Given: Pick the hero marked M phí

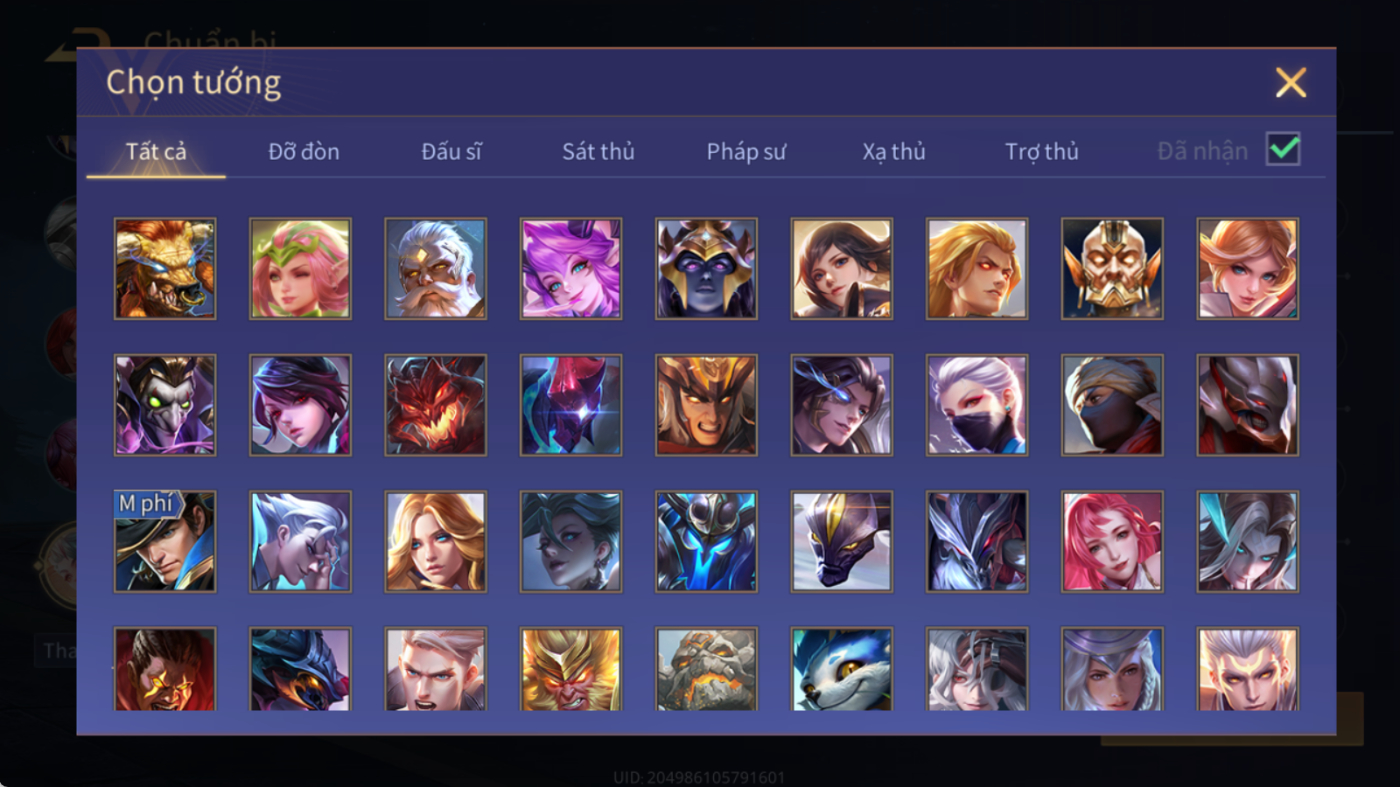Looking at the screenshot, I should click(165, 541).
